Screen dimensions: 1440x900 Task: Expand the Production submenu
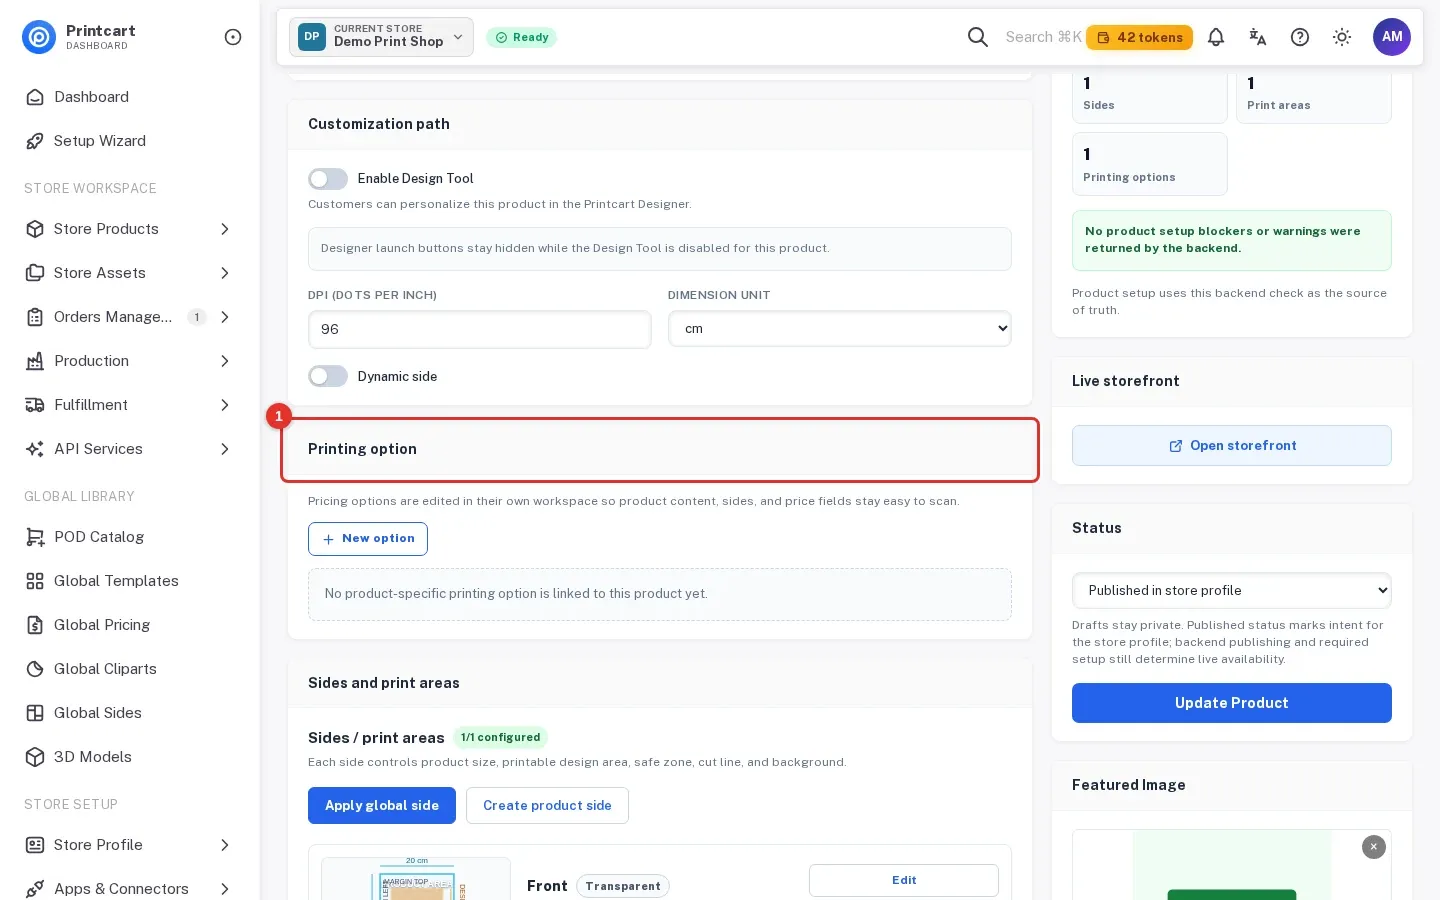coord(225,361)
